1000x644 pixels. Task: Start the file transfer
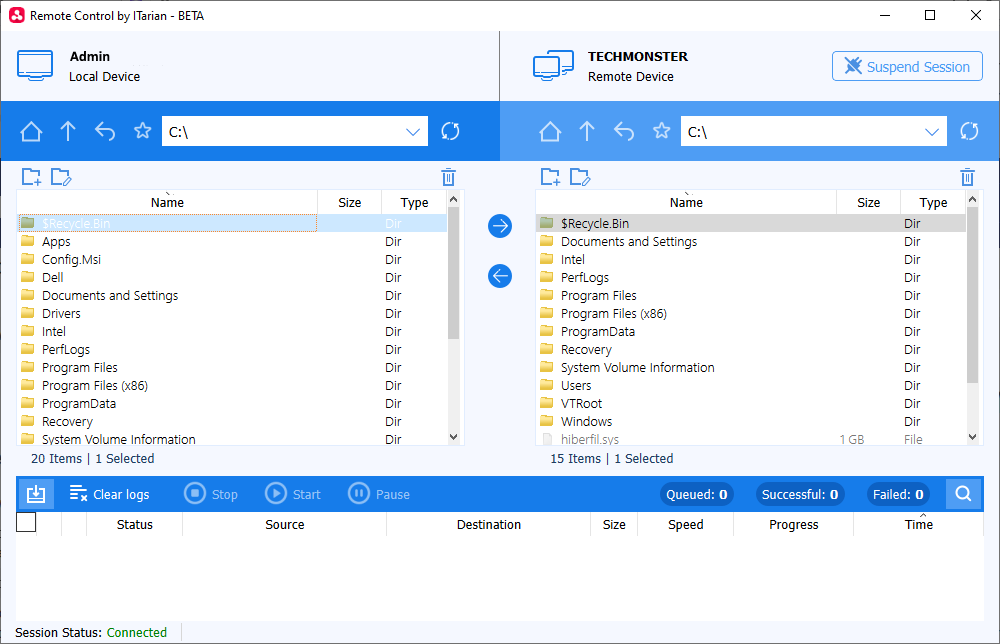coord(293,494)
